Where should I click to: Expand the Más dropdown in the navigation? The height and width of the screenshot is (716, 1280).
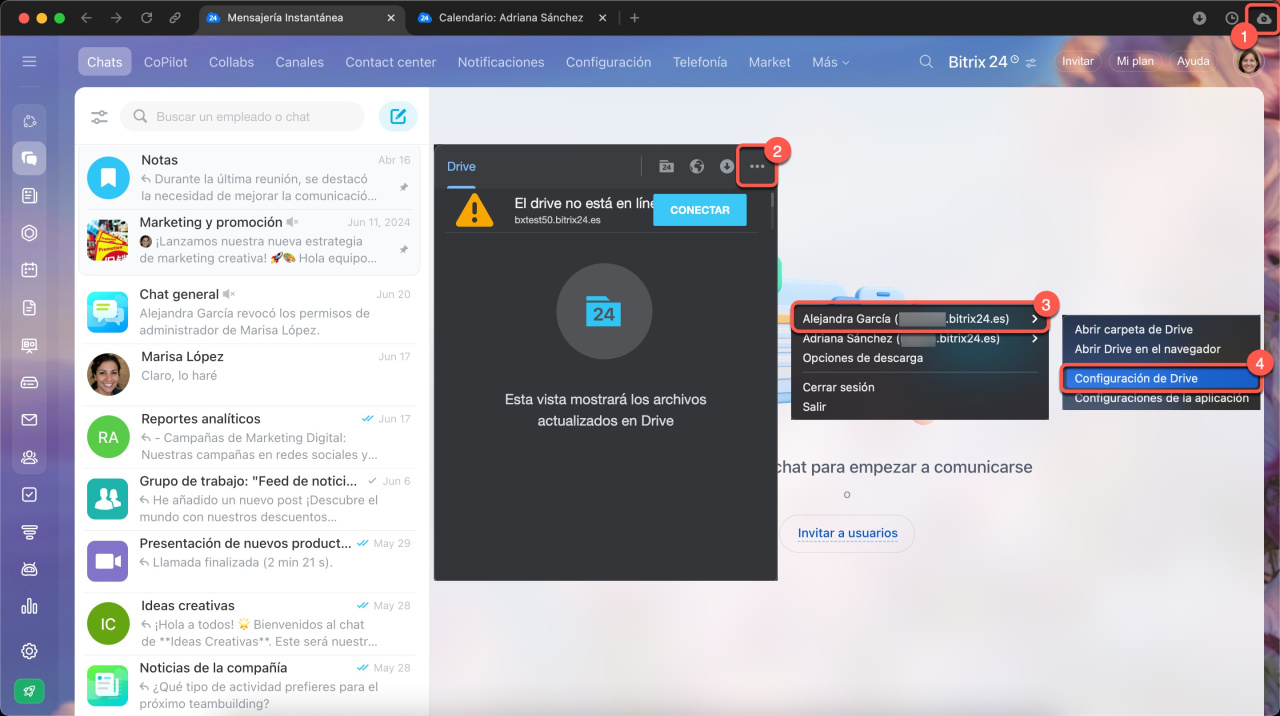click(x=831, y=62)
